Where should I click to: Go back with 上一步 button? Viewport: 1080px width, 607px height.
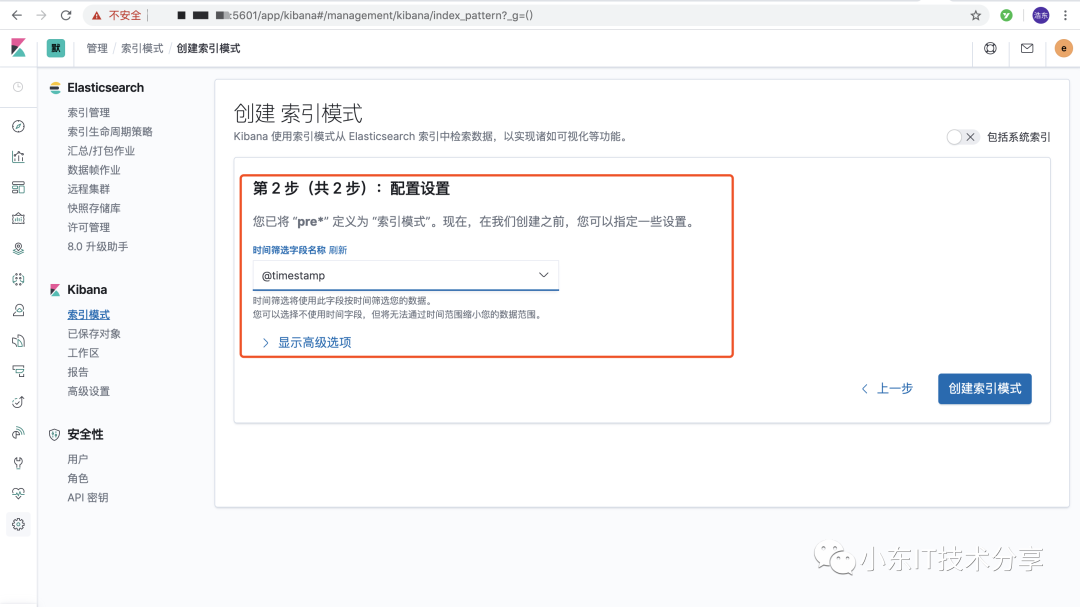click(887, 389)
